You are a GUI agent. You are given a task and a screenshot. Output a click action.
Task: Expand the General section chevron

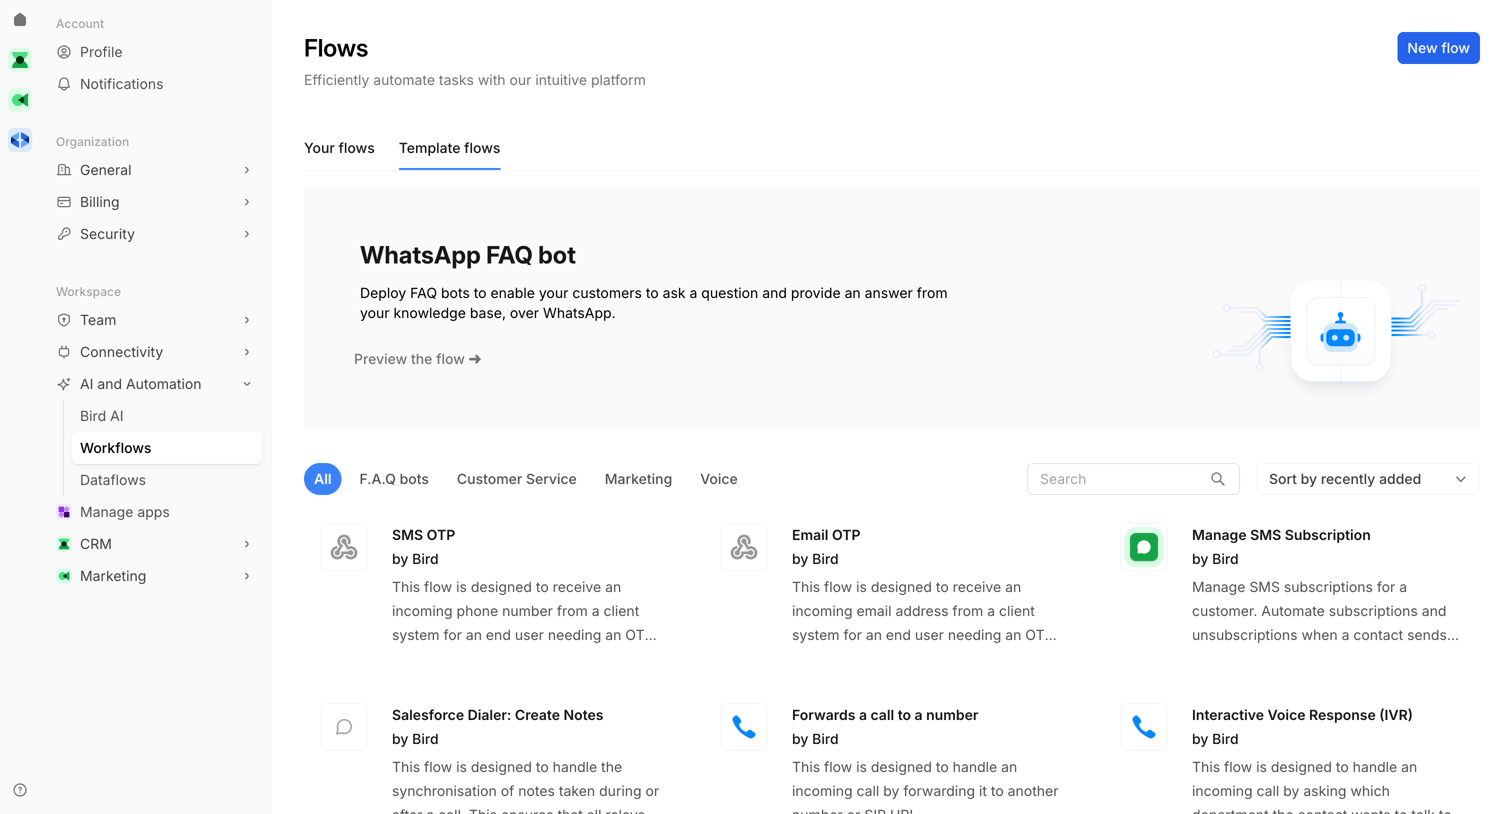(247, 170)
